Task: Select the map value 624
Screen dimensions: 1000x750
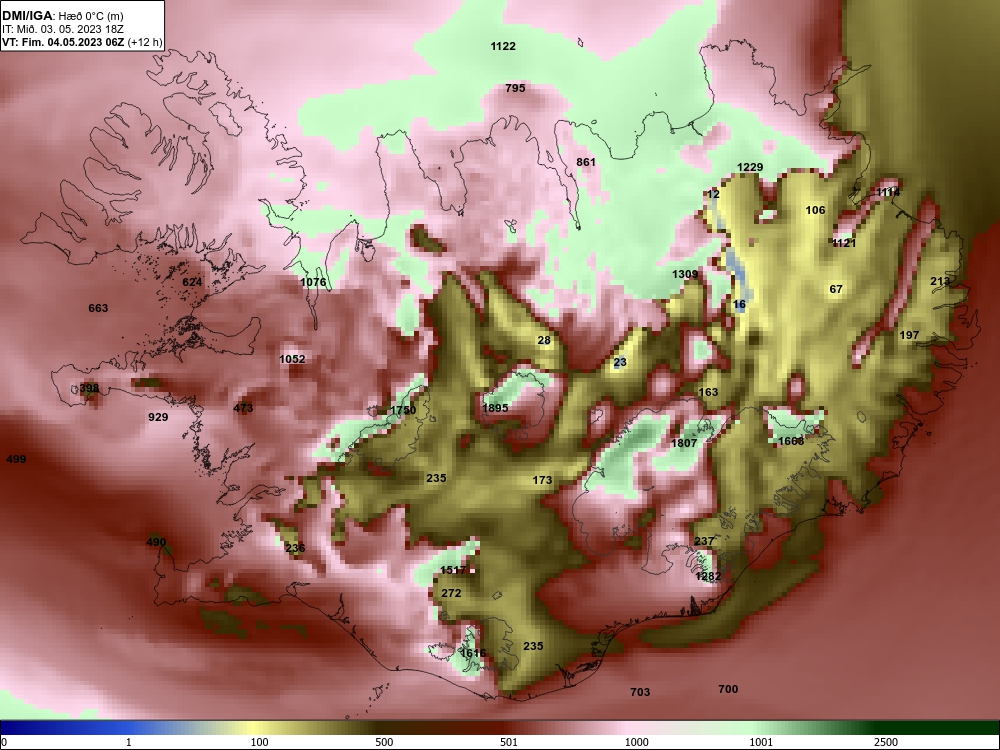Action: coord(192,282)
